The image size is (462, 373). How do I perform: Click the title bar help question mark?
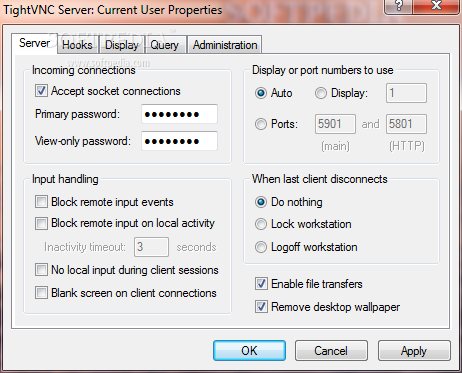(399, 6)
